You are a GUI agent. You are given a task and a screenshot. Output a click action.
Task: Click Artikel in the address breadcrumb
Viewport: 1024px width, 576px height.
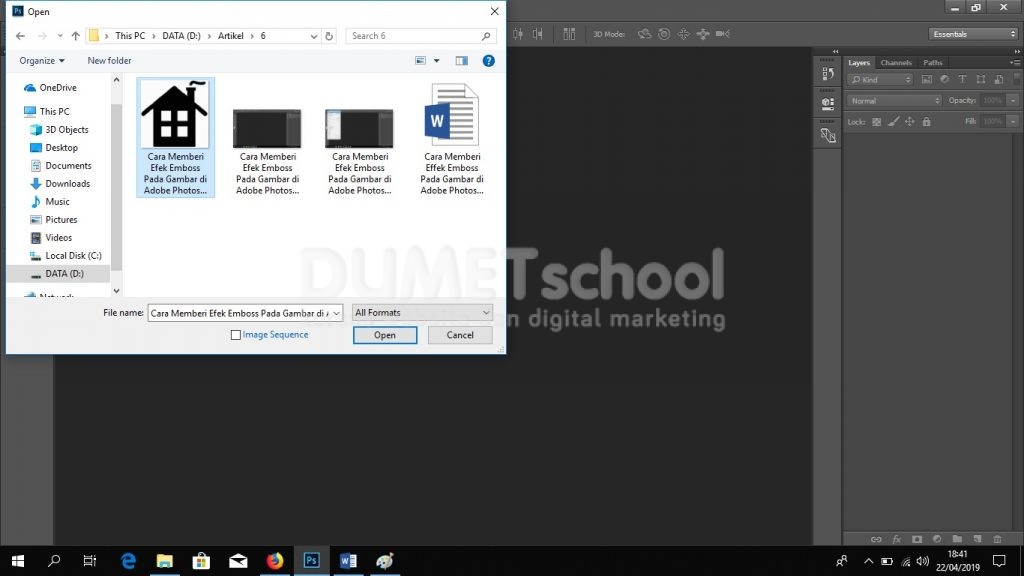click(x=230, y=36)
